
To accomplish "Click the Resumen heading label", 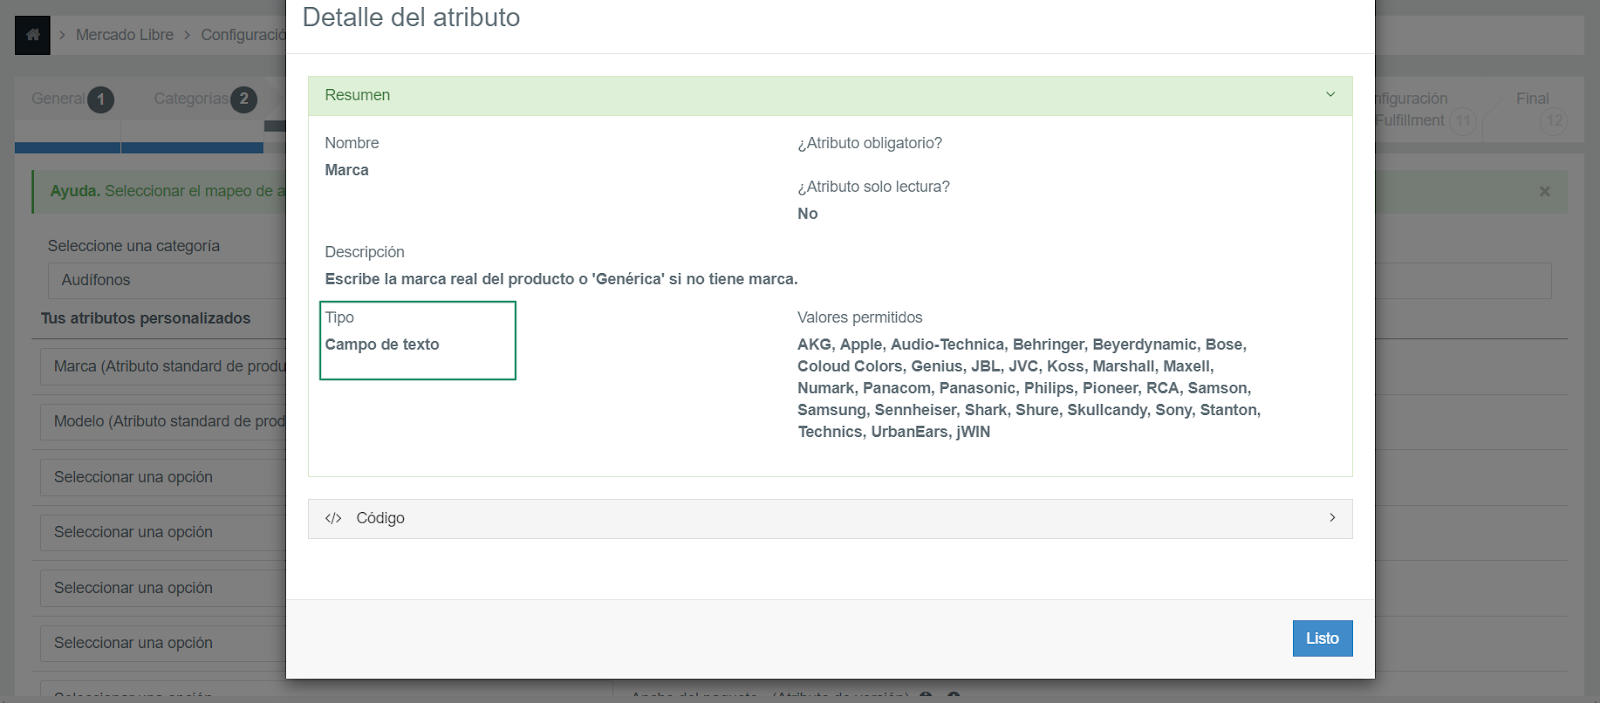I will (x=357, y=95).
